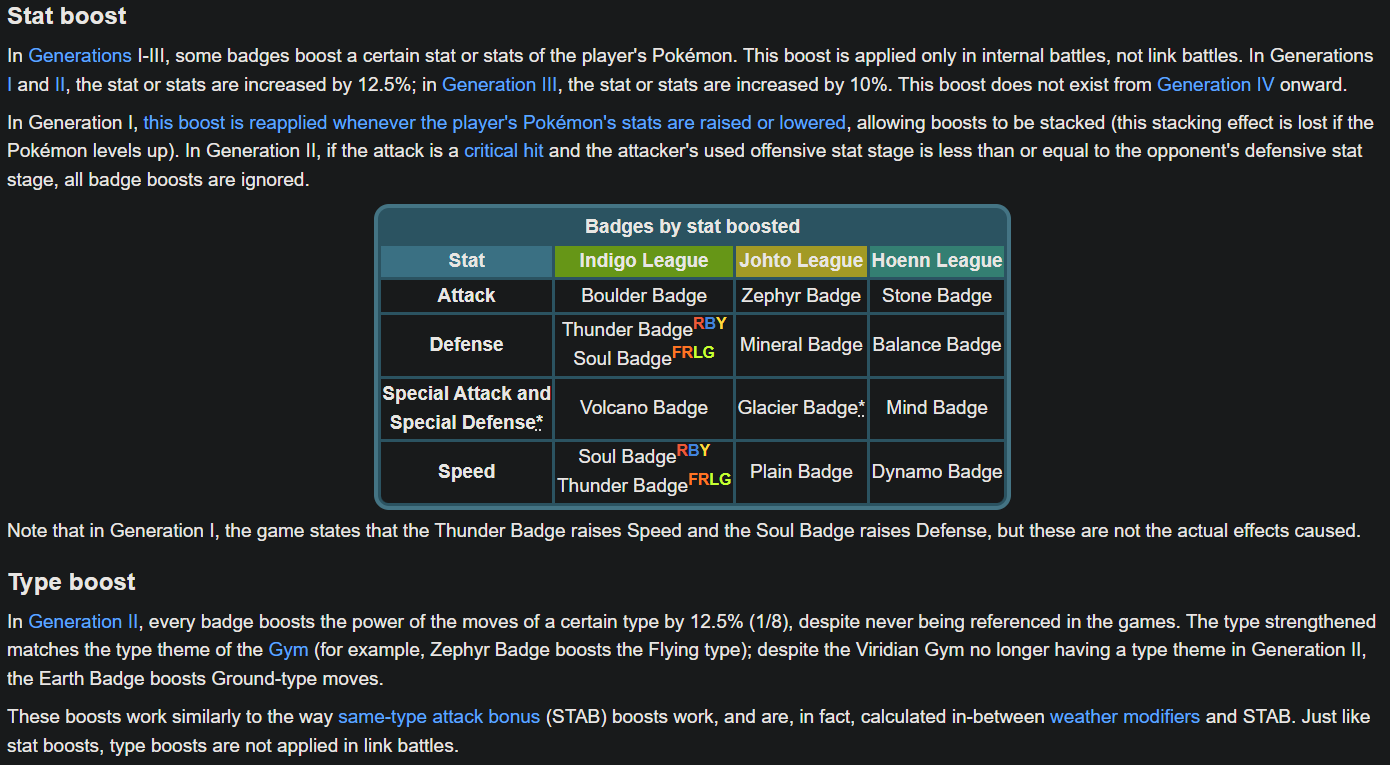This screenshot has width=1390, height=765.
Task: Open the Generation IV link
Action: 1217,85
